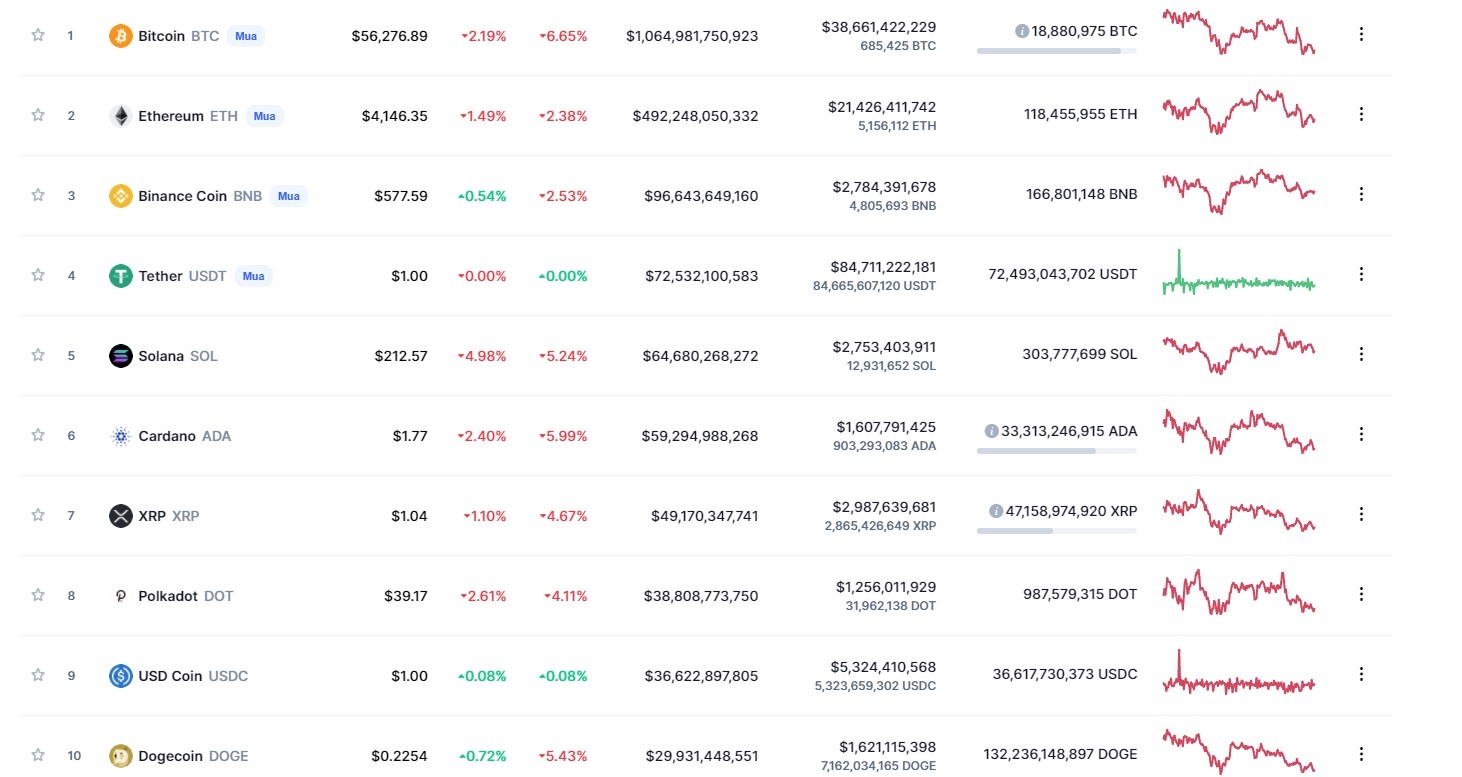Click the Cardano logo icon
1462x777 pixels.
120,436
